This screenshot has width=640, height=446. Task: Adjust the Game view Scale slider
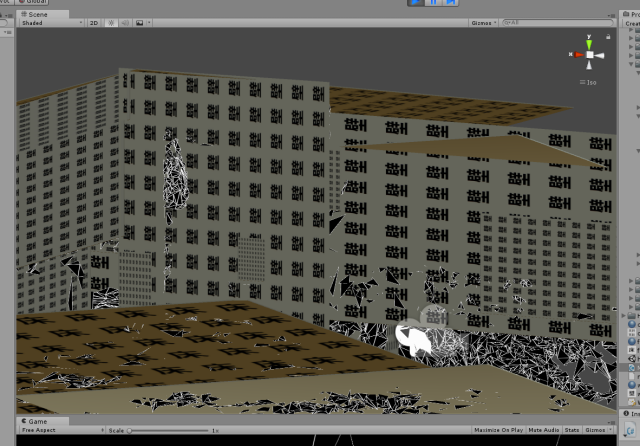pyautogui.click(x=169, y=430)
